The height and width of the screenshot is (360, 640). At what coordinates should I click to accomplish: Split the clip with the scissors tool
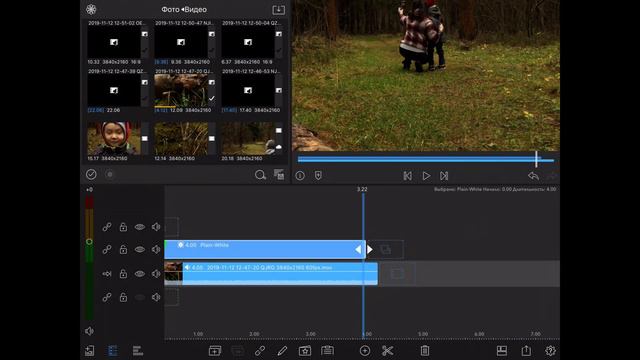[387, 351]
